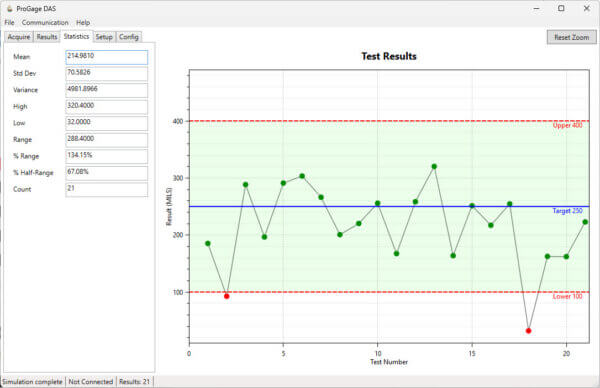Image resolution: width=600 pixels, height=388 pixels.
Task: Click the 'Not Connected' status entry
Action: [x=91, y=382]
